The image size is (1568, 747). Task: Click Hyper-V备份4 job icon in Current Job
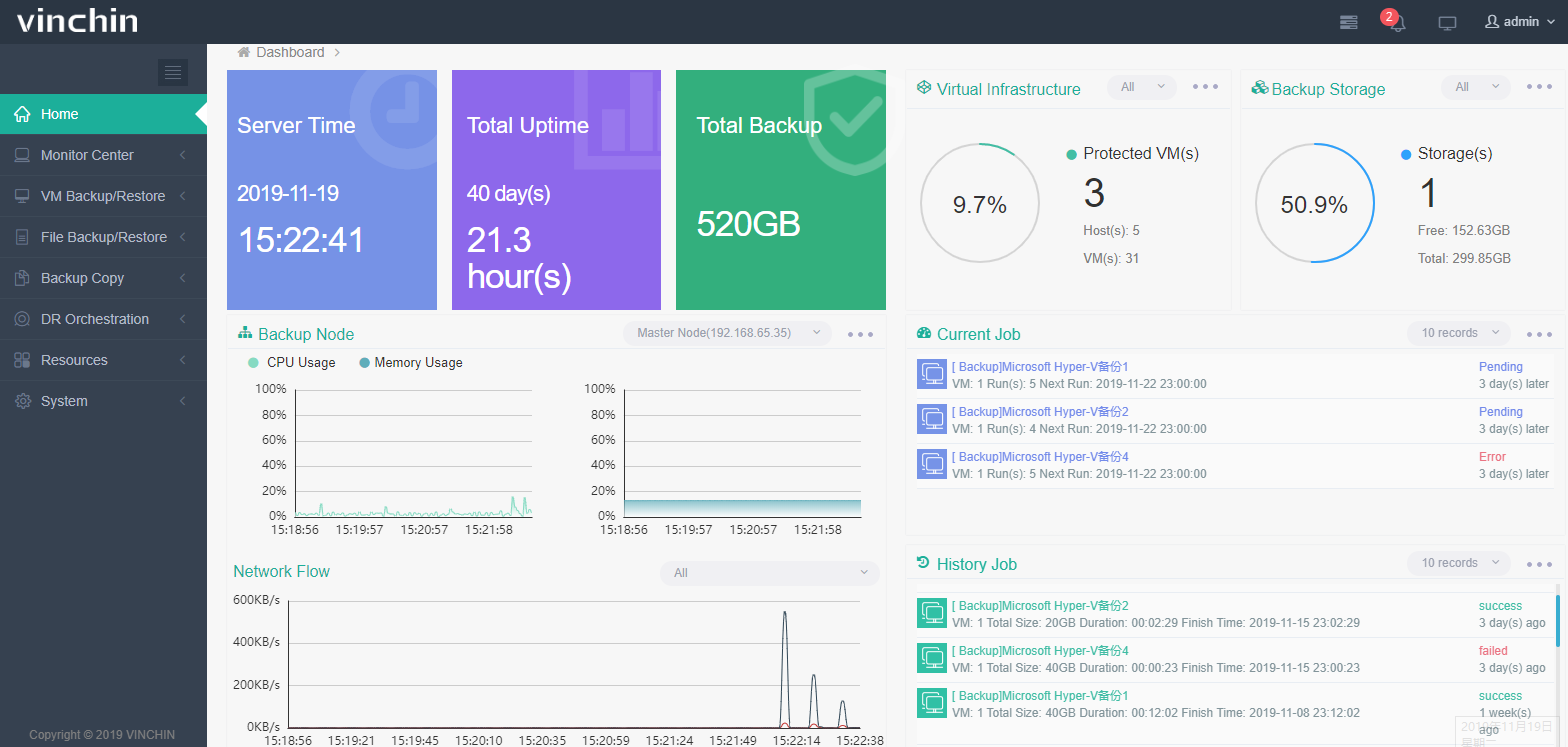coord(931,464)
